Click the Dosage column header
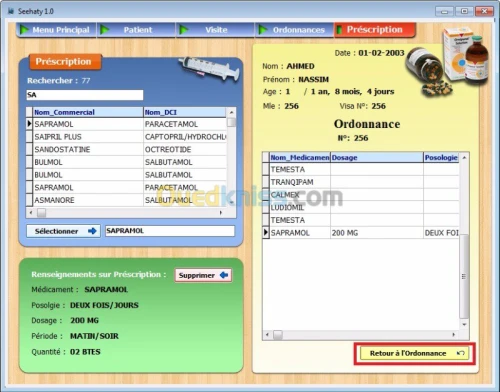Image resolution: width=500 pixels, height=392 pixels. (377, 158)
